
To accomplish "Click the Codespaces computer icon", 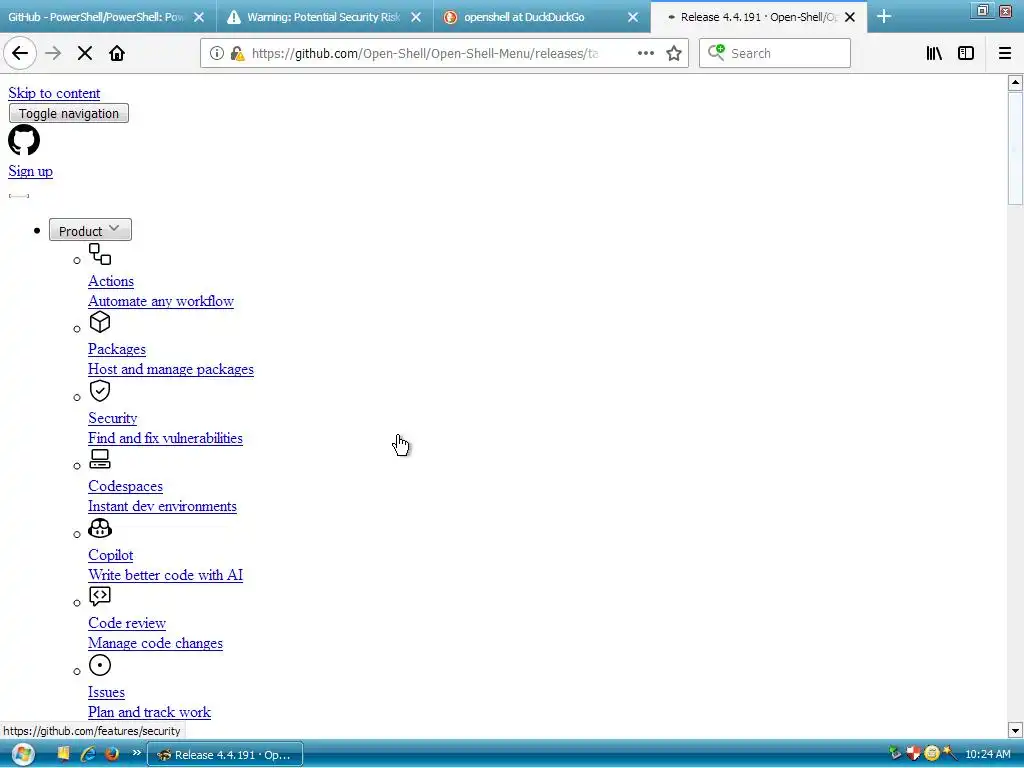I will point(100,459).
